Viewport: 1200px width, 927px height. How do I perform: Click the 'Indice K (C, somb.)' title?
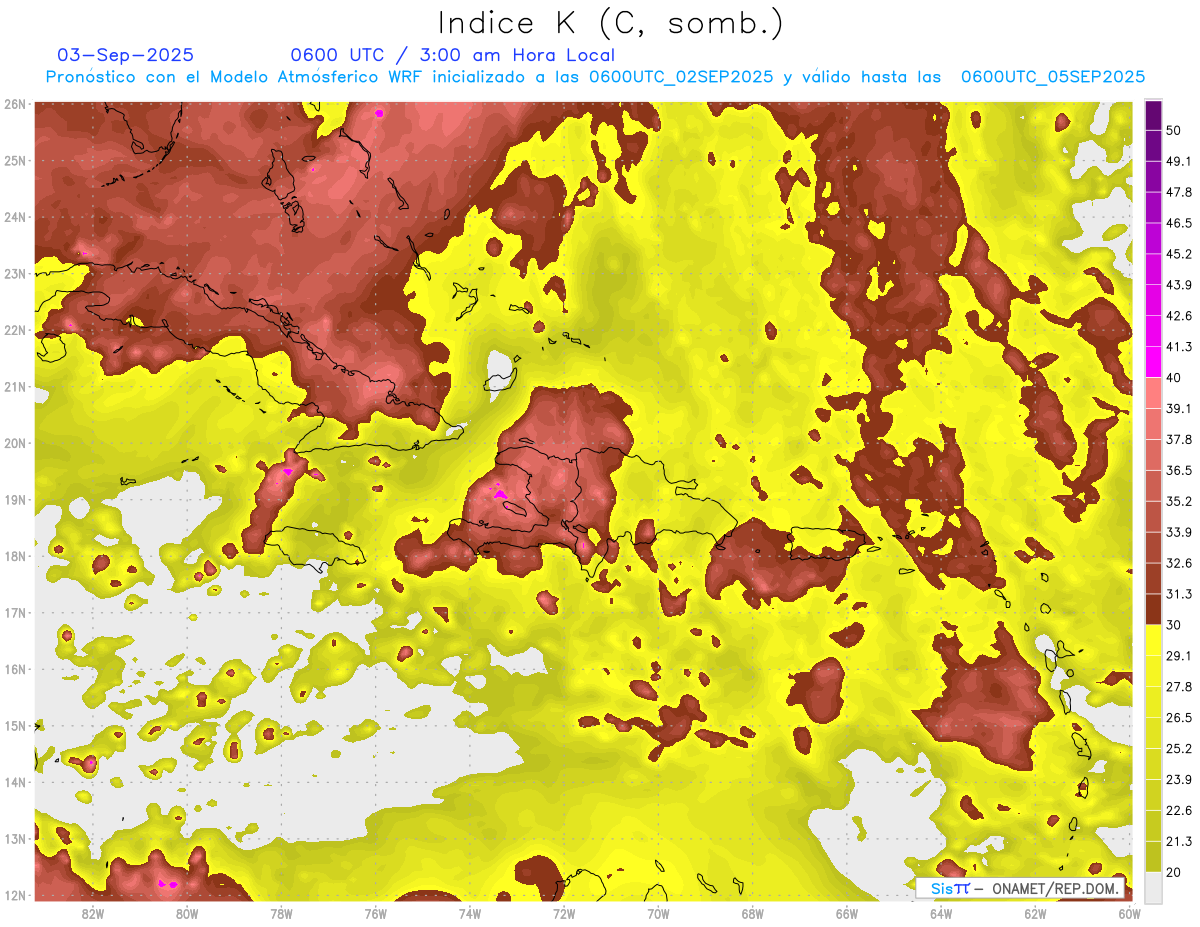point(610,24)
